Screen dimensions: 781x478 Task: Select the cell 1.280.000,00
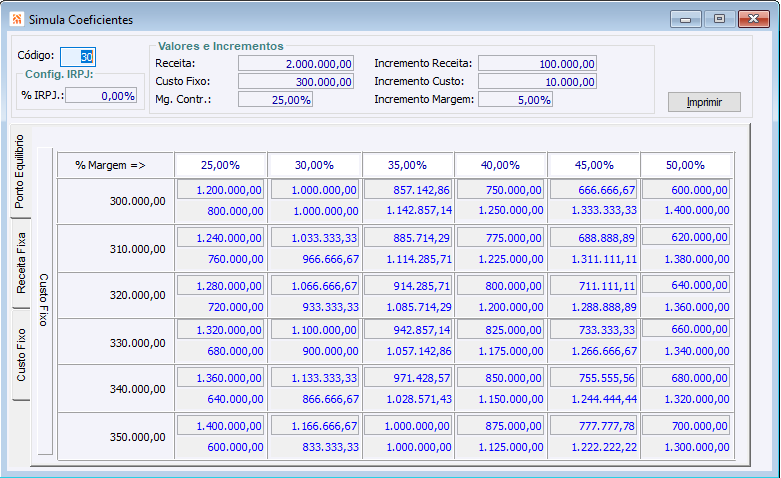pyautogui.click(x=220, y=286)
